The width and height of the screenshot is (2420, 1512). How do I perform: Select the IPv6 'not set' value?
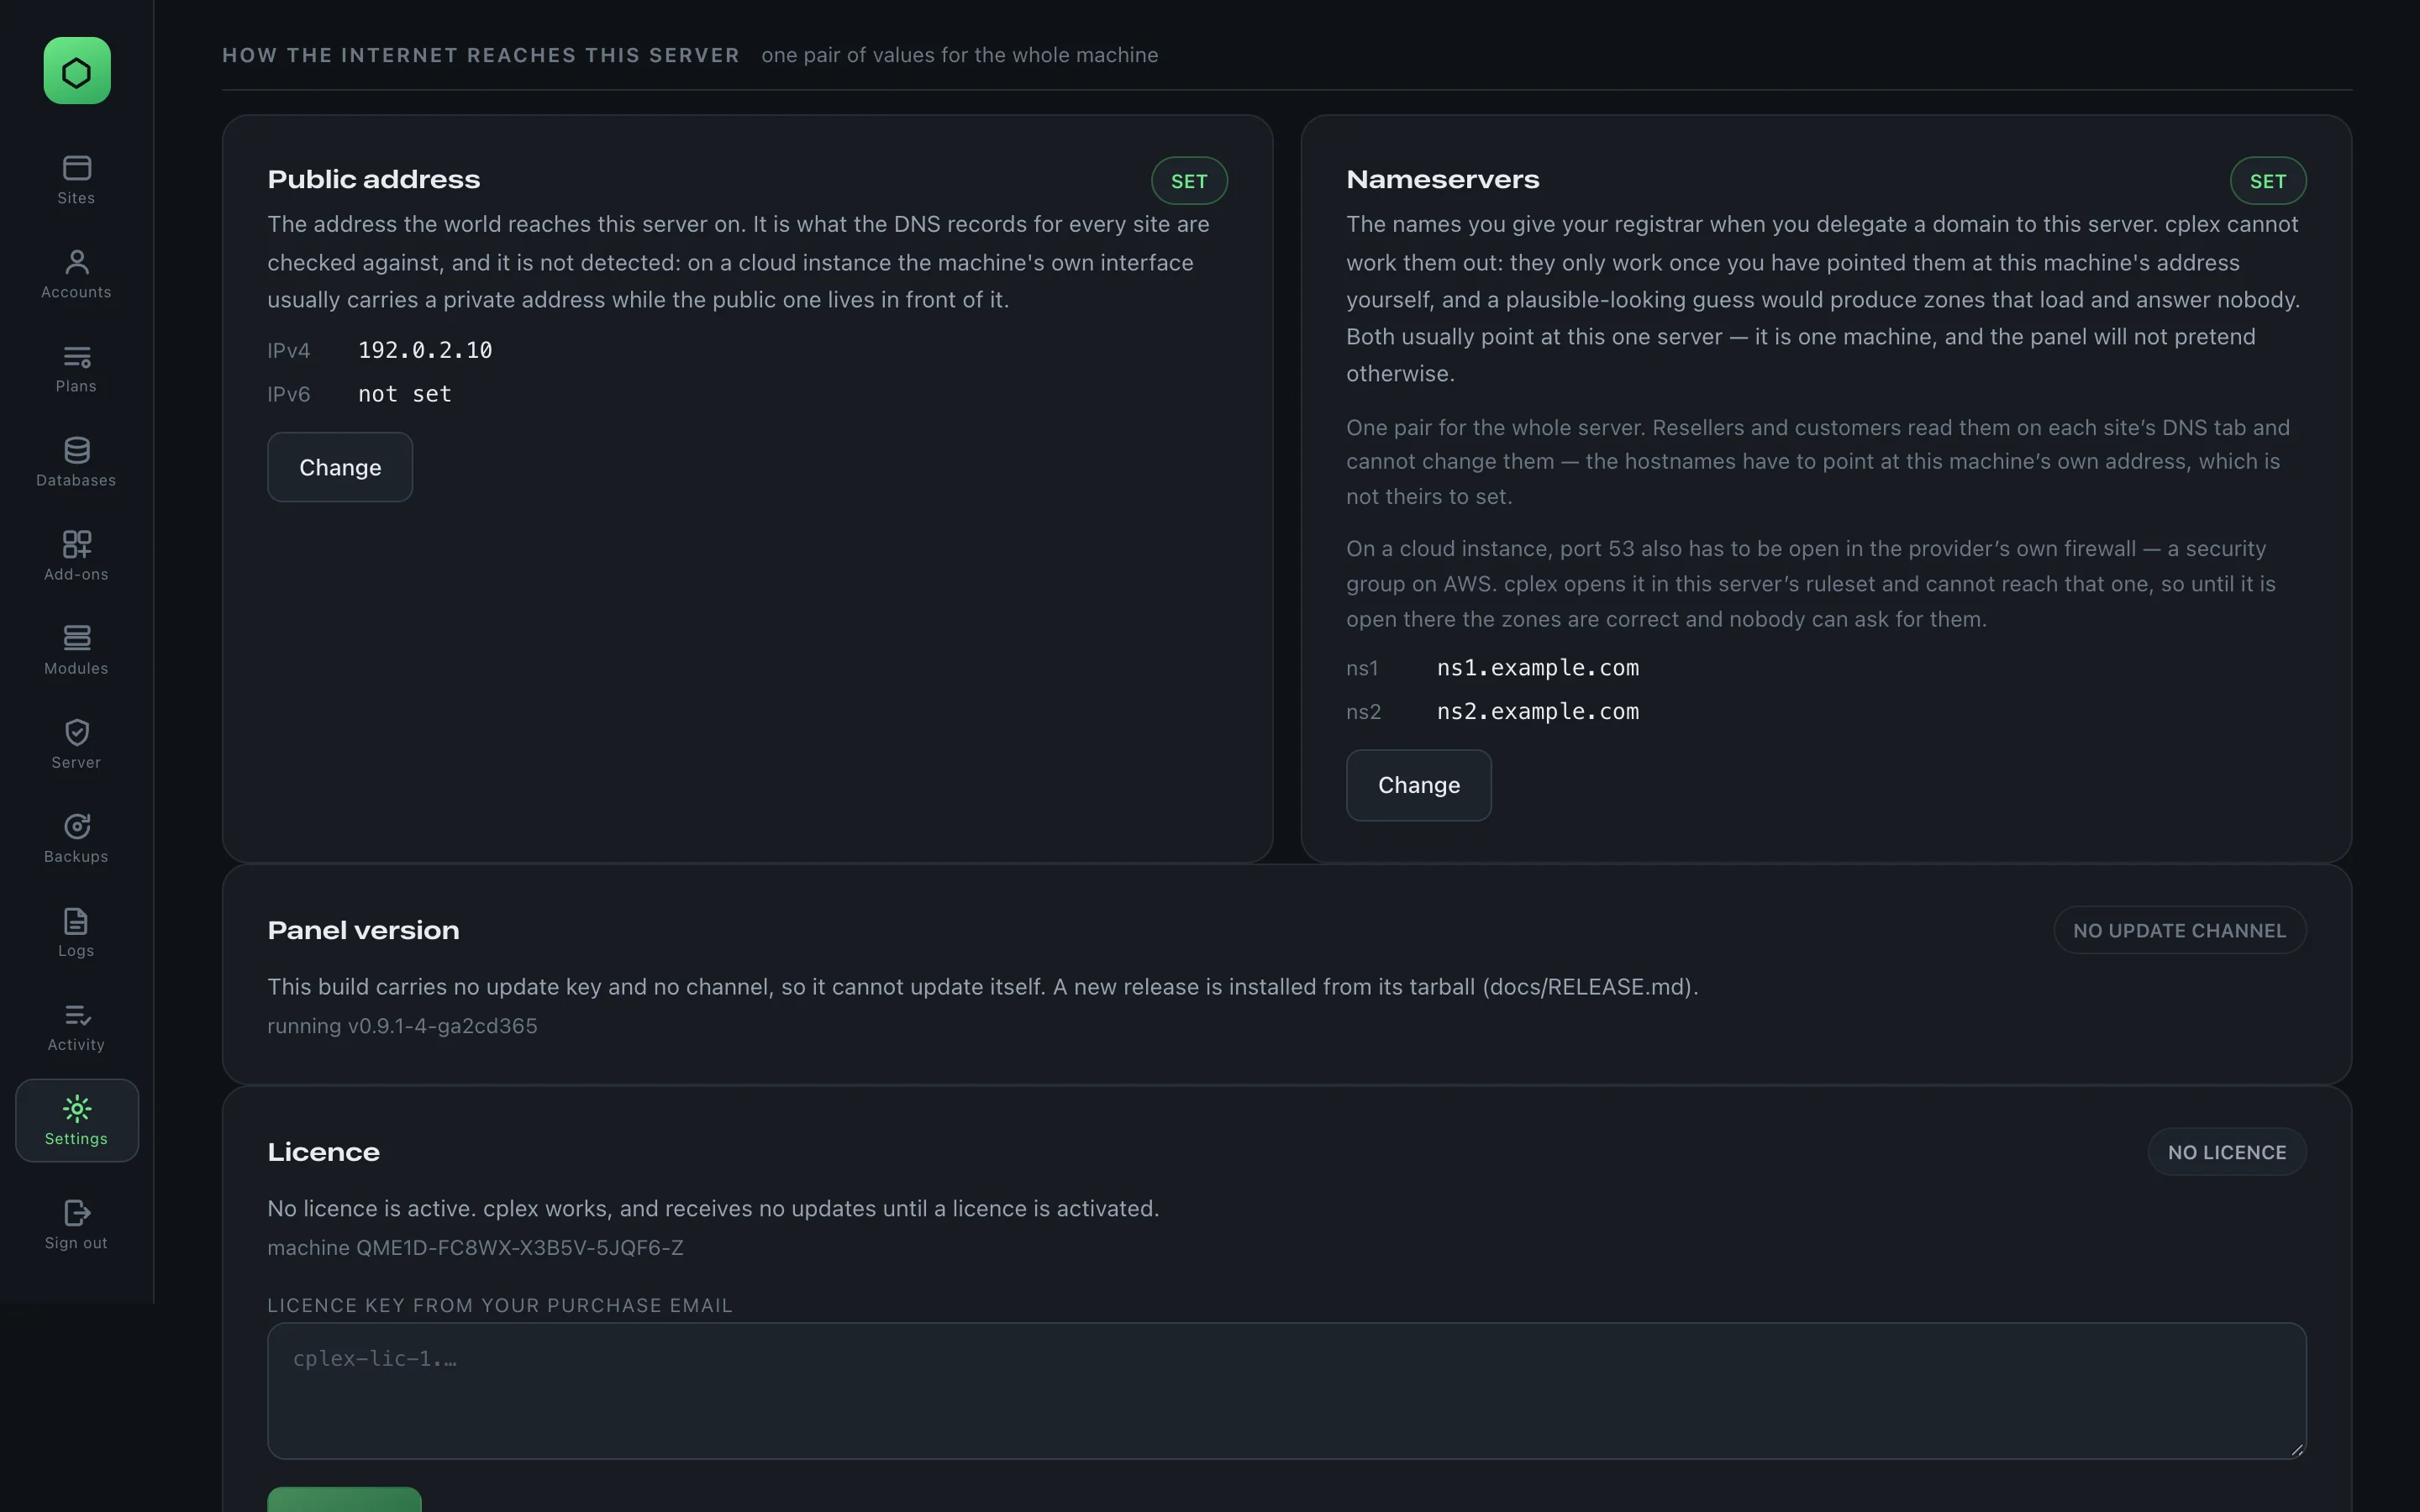point(405,394)
